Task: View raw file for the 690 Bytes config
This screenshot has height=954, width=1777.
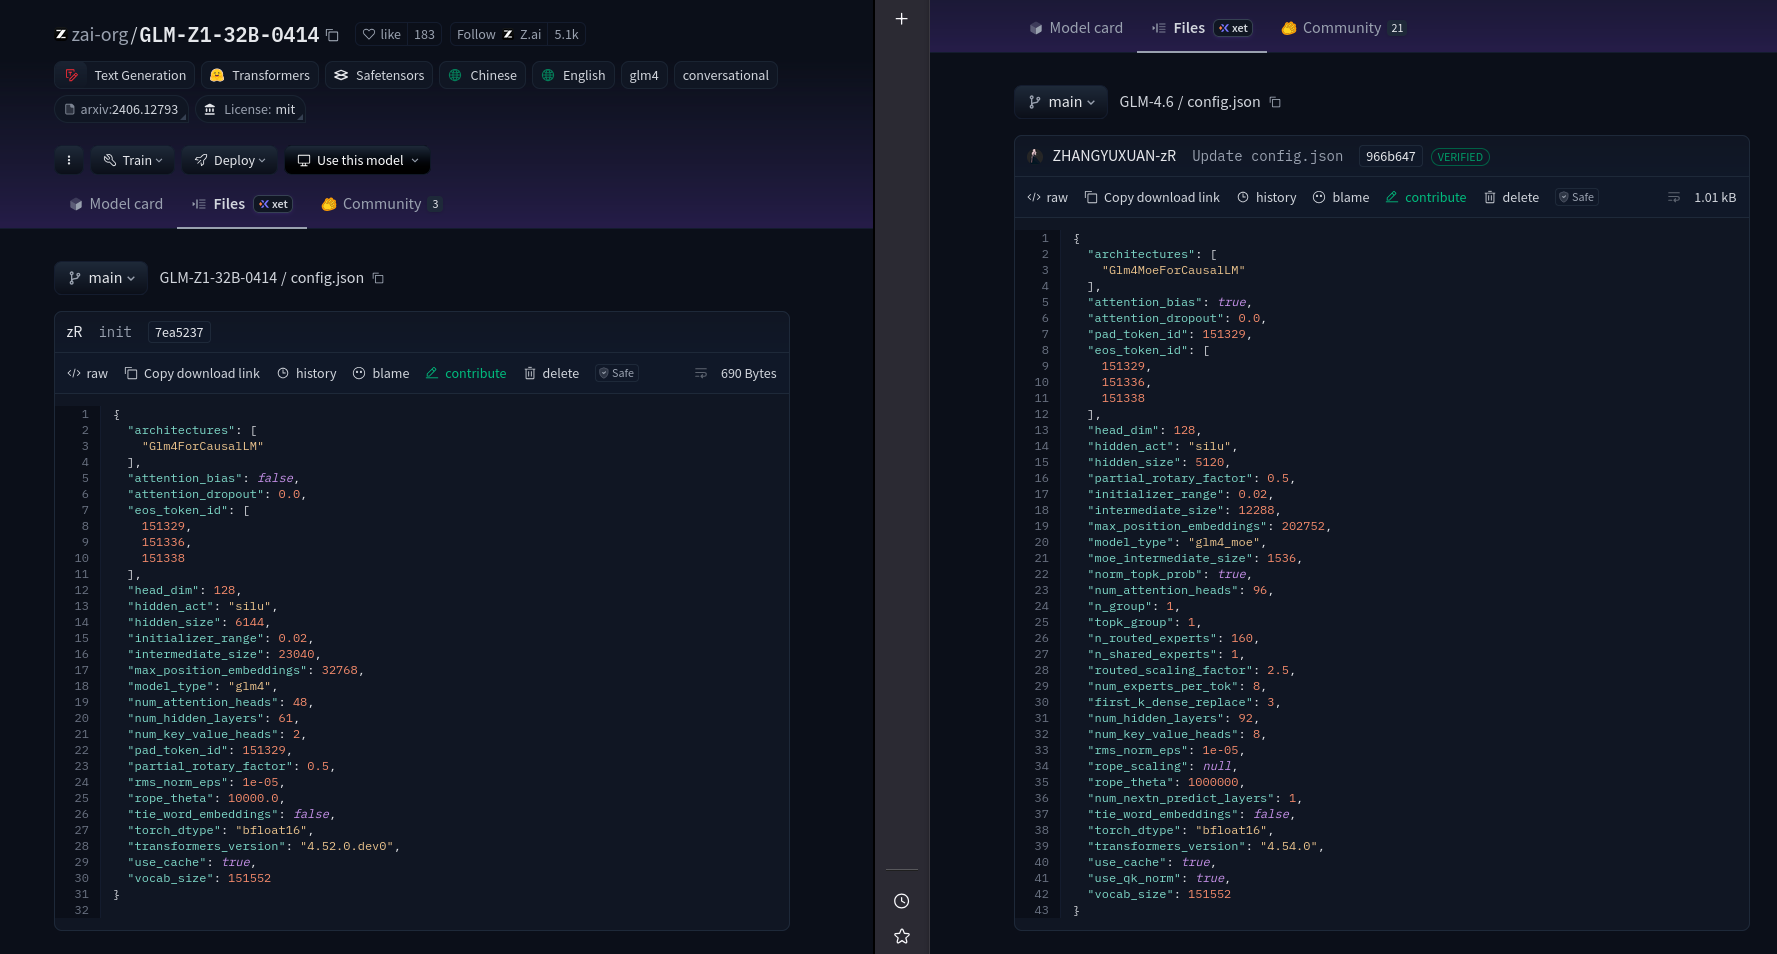Action: click(87, 373)
